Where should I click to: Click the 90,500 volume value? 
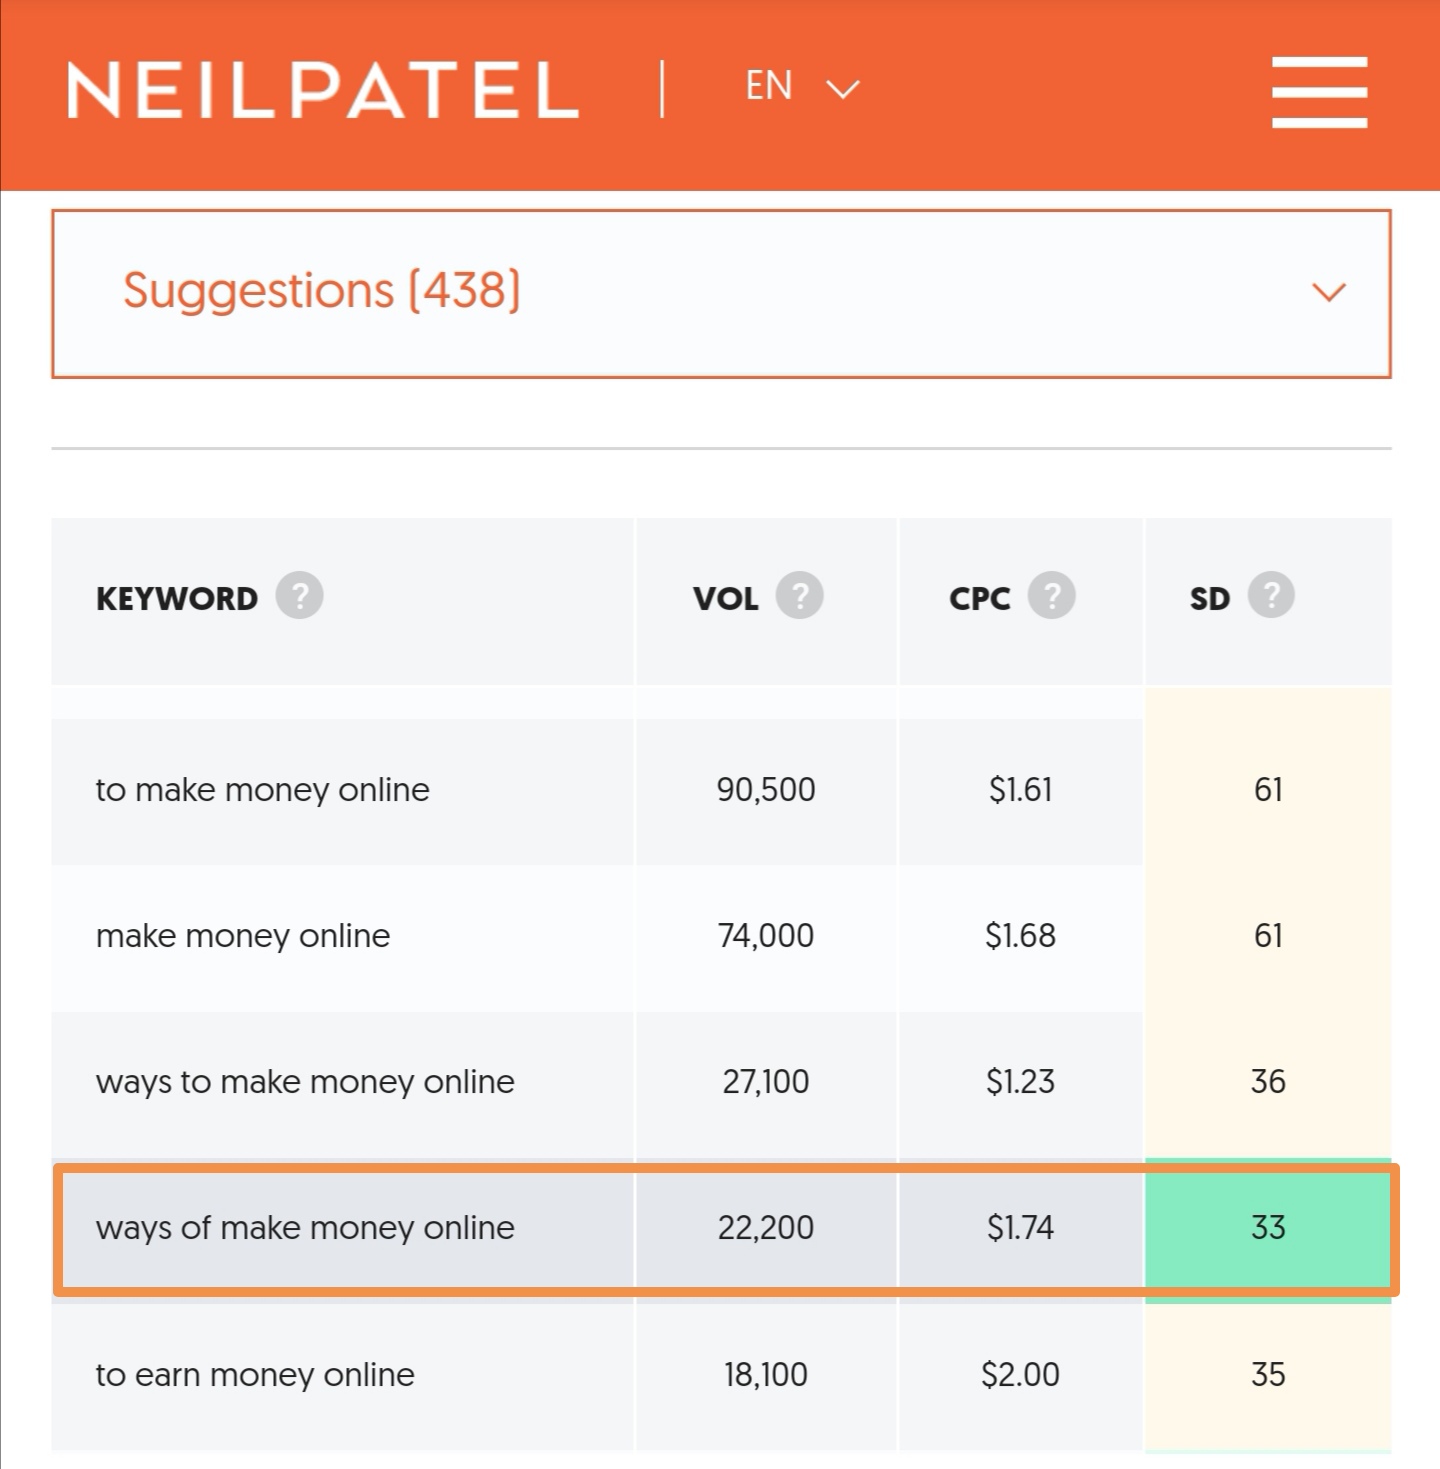pos(766,790)
